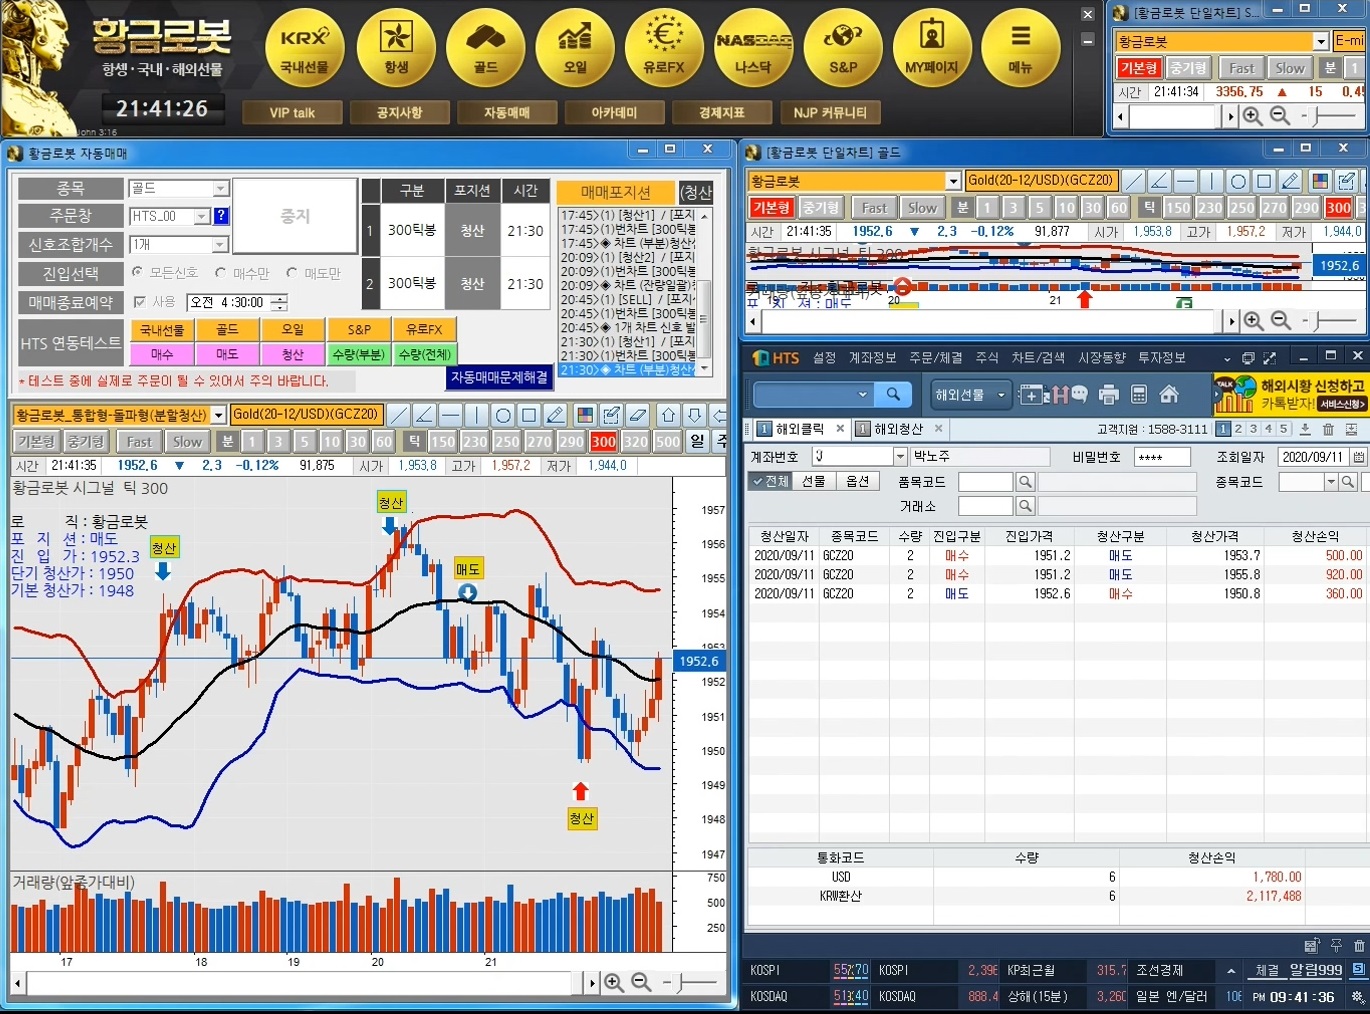Select pencil tool in main chart toolbar

pos(556,415)
